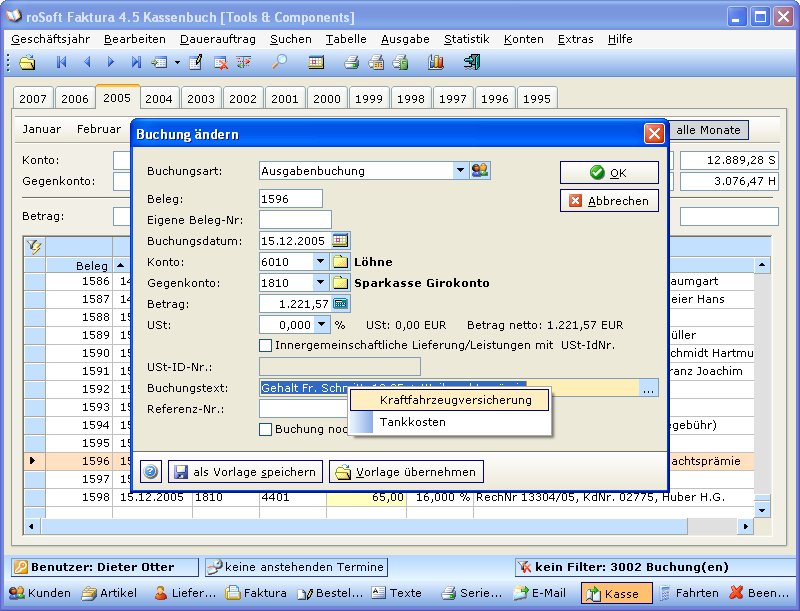Click the Eigene Beleg-Nr input field
The width and height of the screenshot is (800, 611).
coord(295,219)
